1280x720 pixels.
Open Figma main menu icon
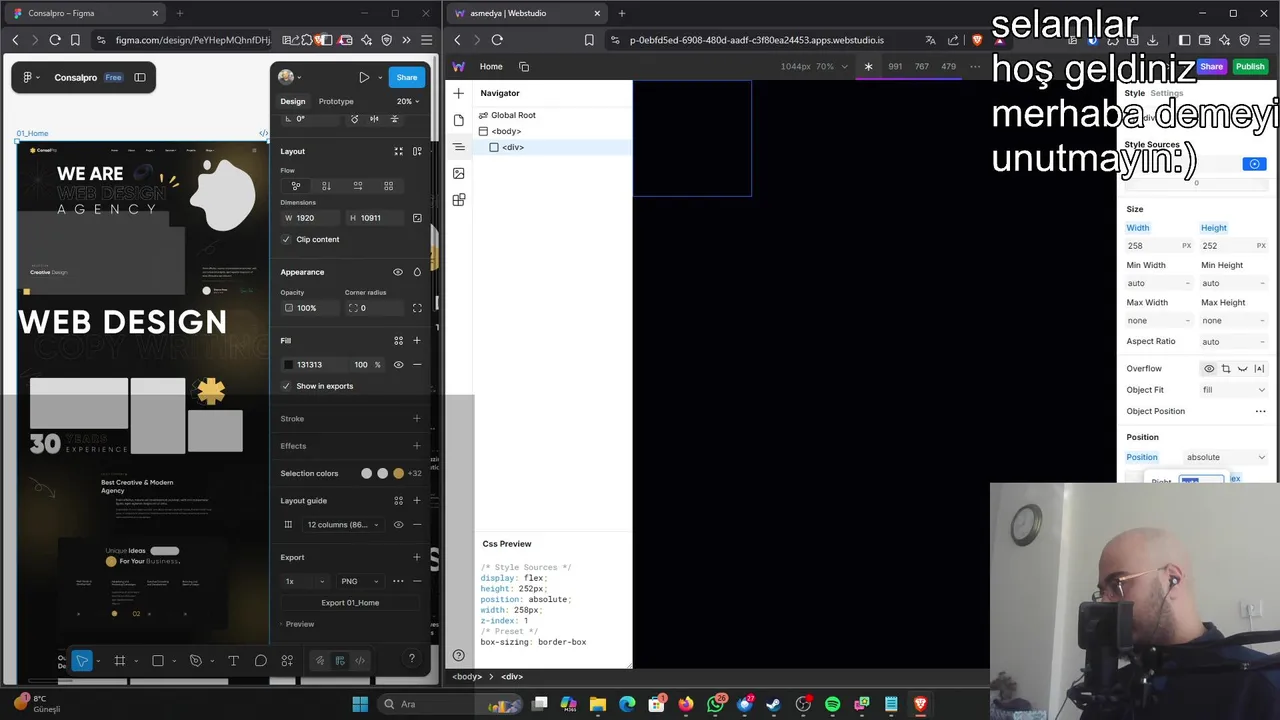30,77
